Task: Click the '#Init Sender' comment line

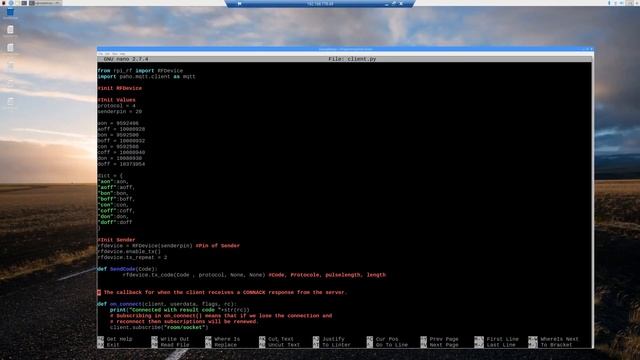Action: [x=116, y=240]
